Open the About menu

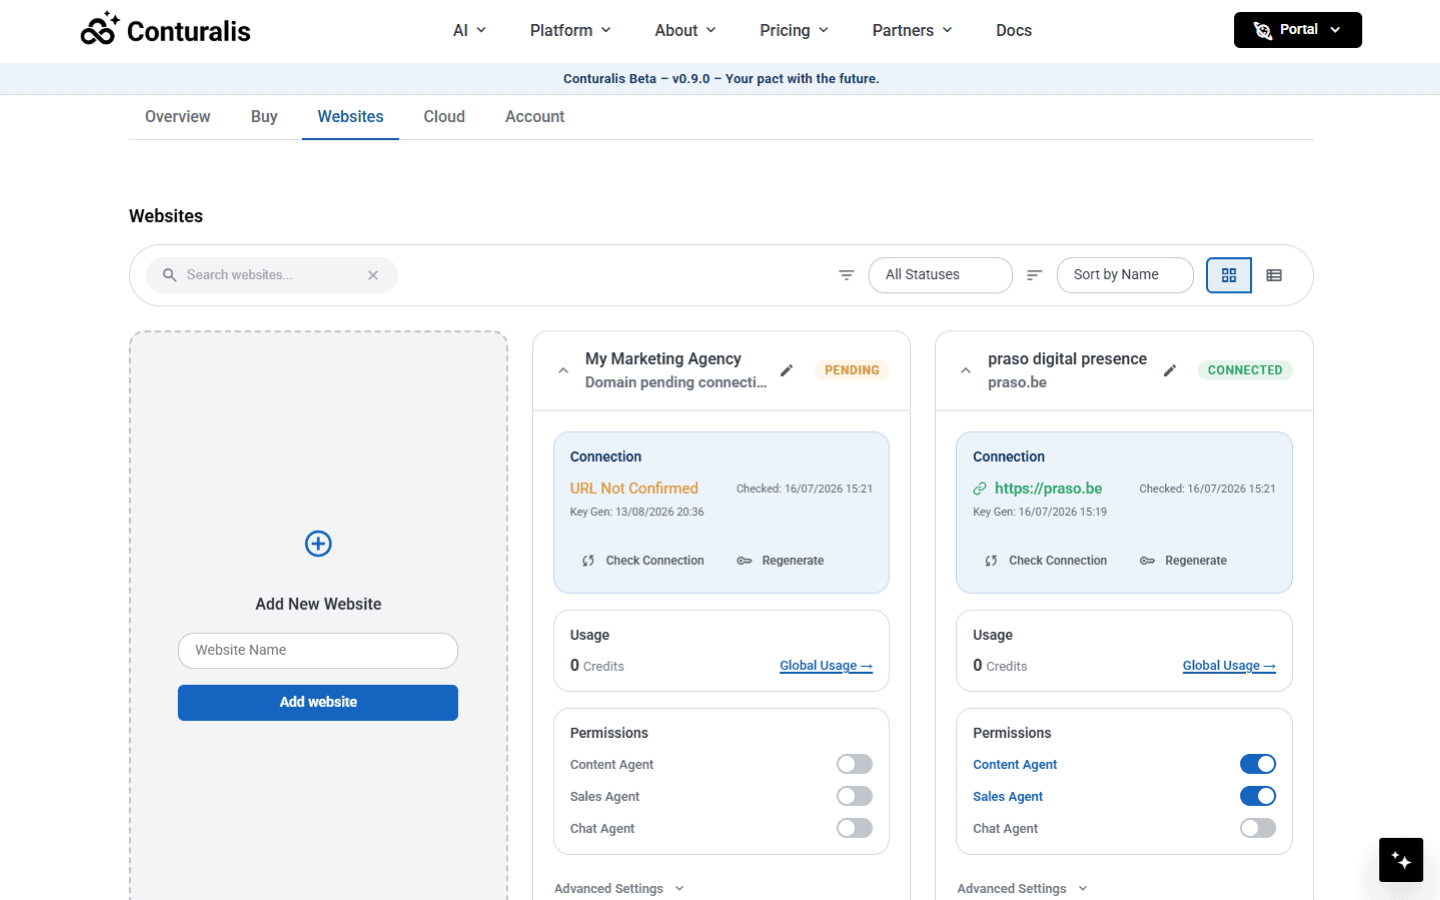tap(685, 30)
